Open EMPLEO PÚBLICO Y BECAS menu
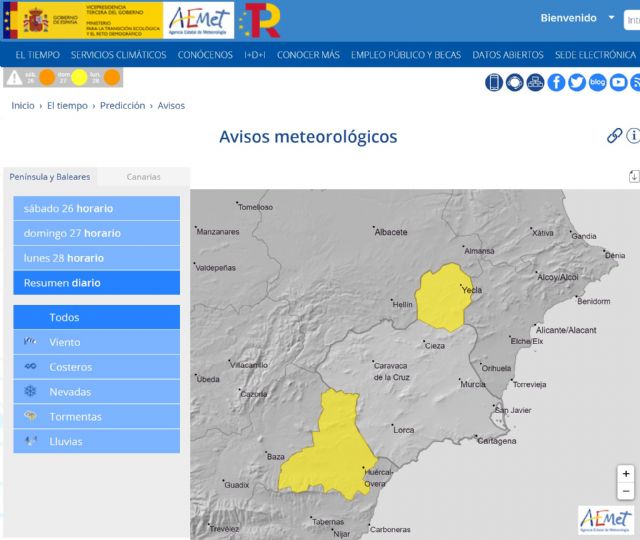 click(x=406, y=55)
